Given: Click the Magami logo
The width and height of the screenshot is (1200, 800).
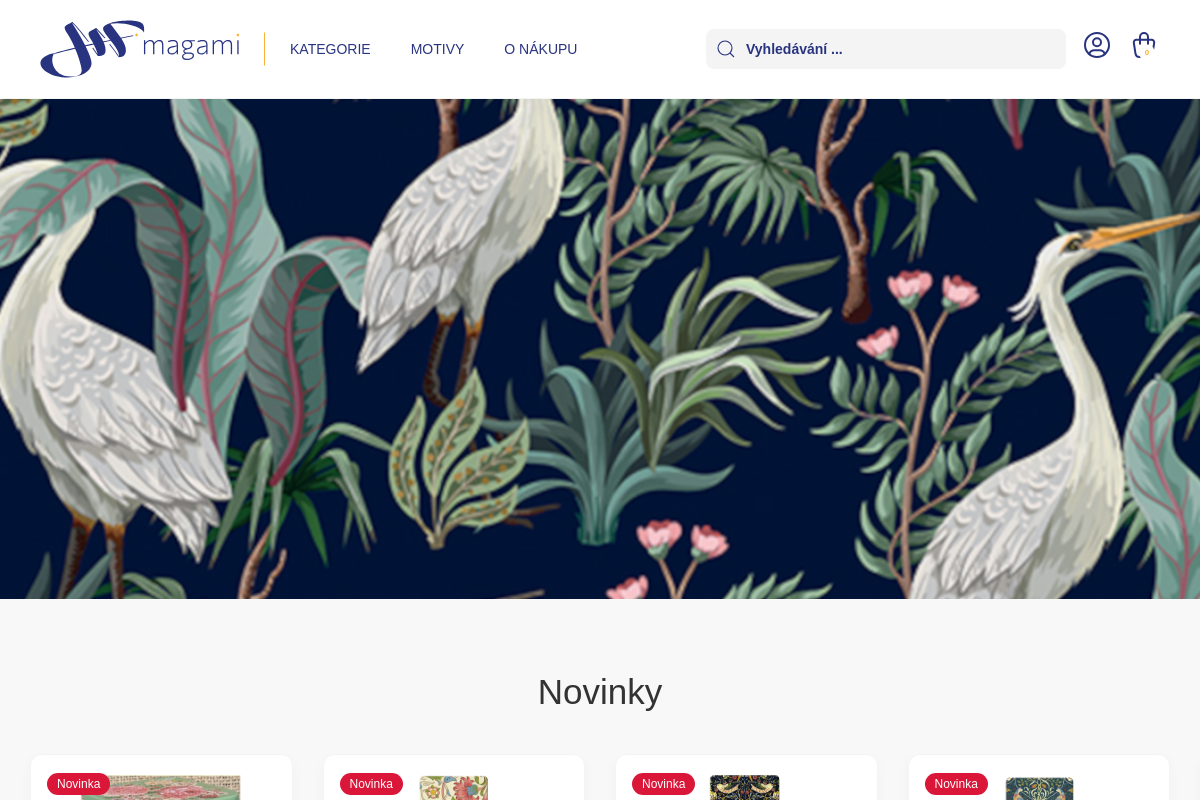Looking at the screenshot, I should [x=140, y=48].
